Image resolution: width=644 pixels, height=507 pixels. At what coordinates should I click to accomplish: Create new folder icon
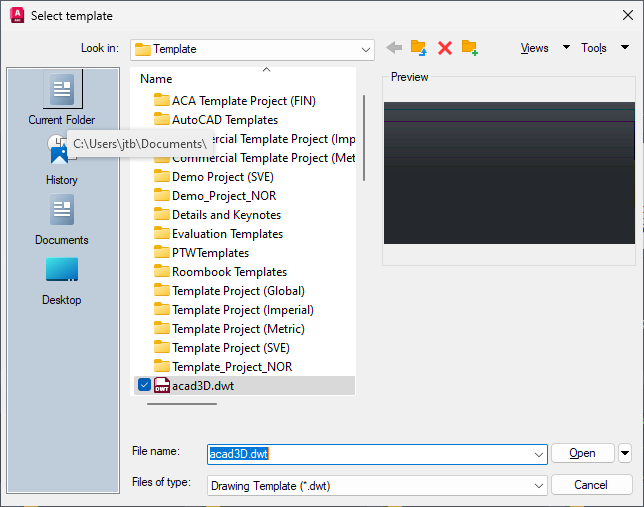pos(469,48)
